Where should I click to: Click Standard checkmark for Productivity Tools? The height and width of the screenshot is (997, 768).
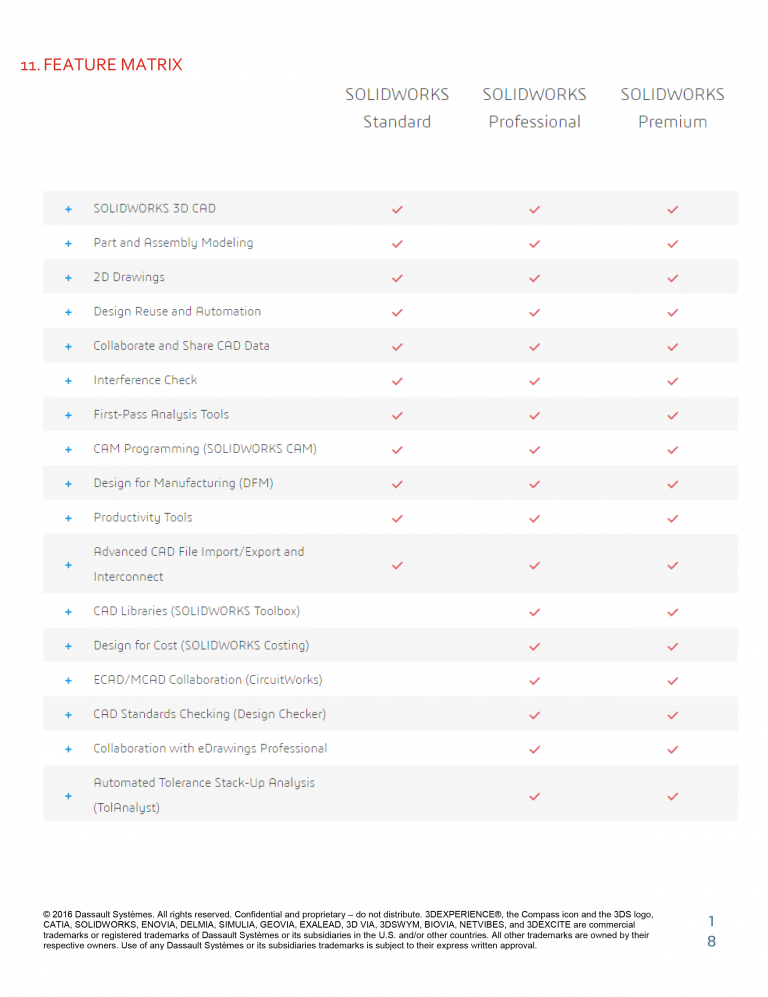point(397,518)
